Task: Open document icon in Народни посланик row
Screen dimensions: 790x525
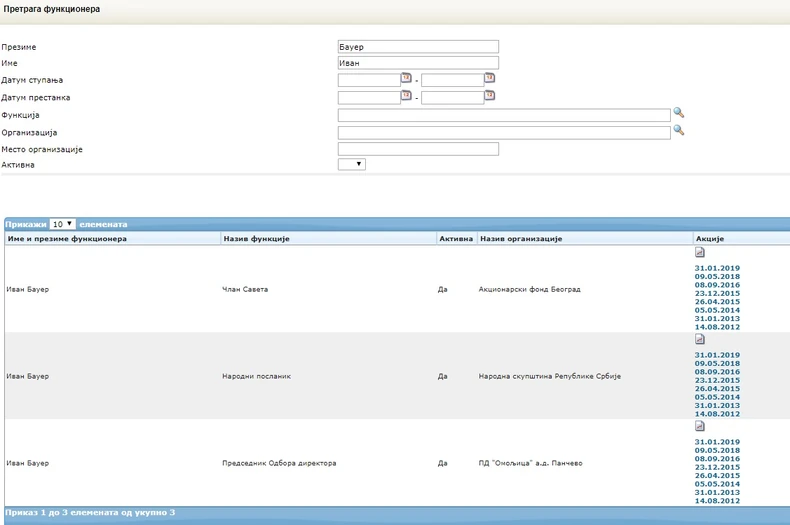Action: tap(700, 340)
